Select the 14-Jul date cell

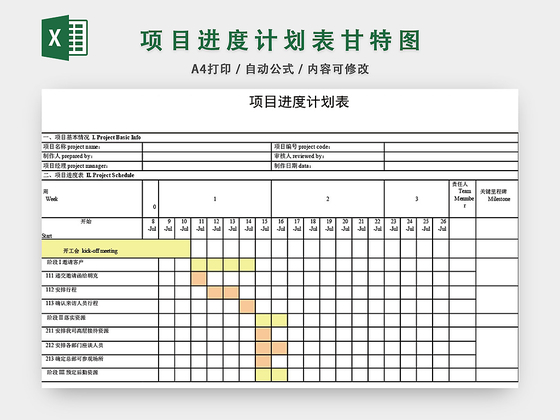(x=249, y=228)
